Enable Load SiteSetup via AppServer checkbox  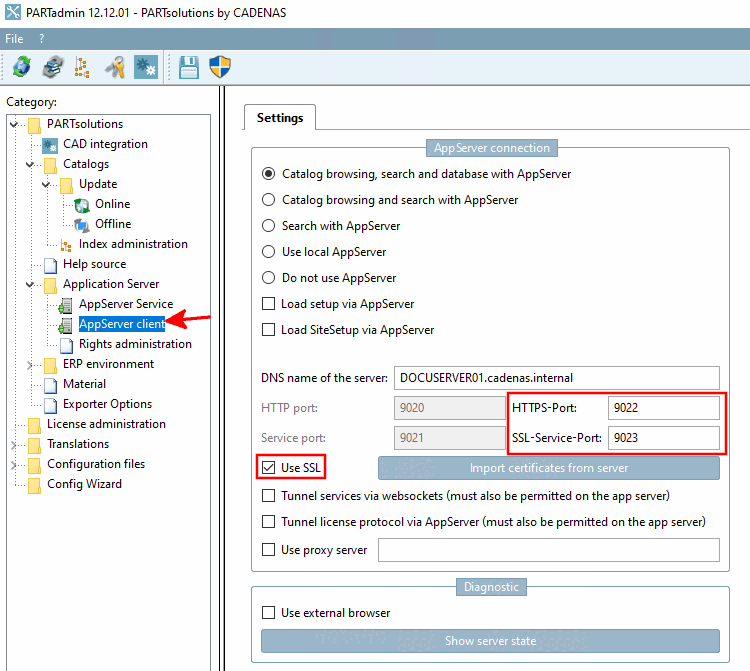(x=268, y=330)
